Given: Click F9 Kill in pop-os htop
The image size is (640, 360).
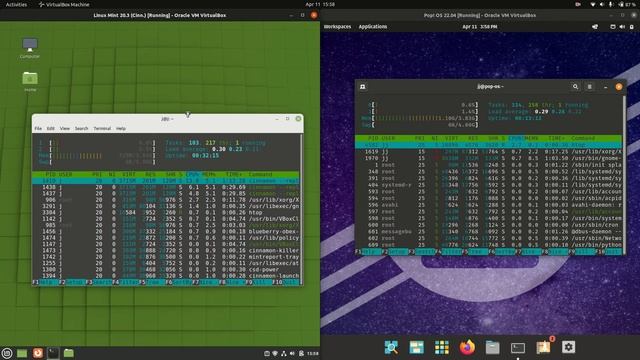Looking at the screenshot, I should (x=581, y=252).
